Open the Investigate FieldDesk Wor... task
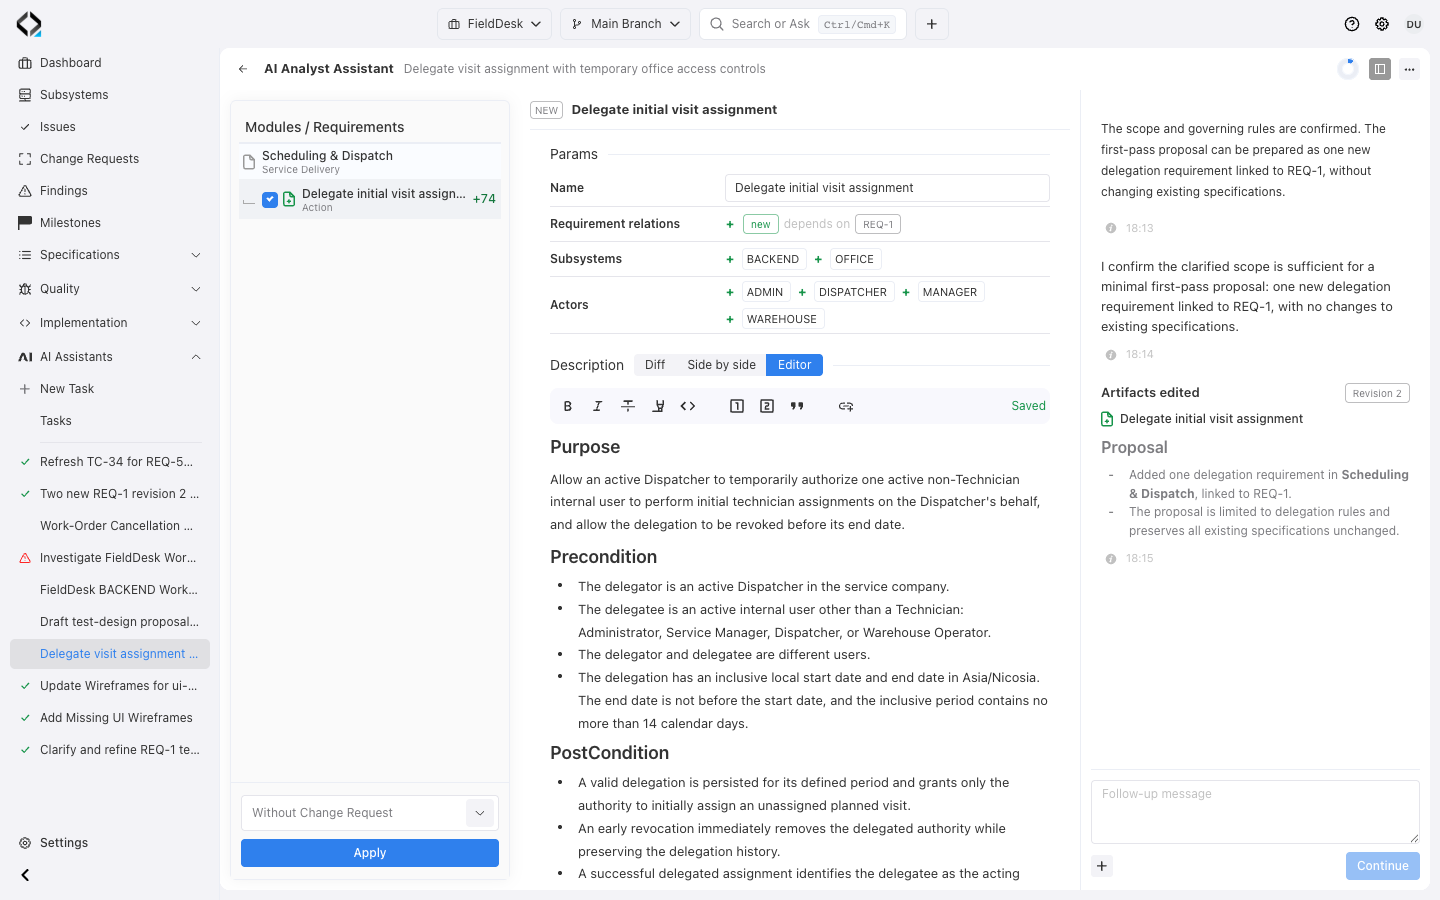Screen dimensions: 1440x900 [x=110, y=558]
